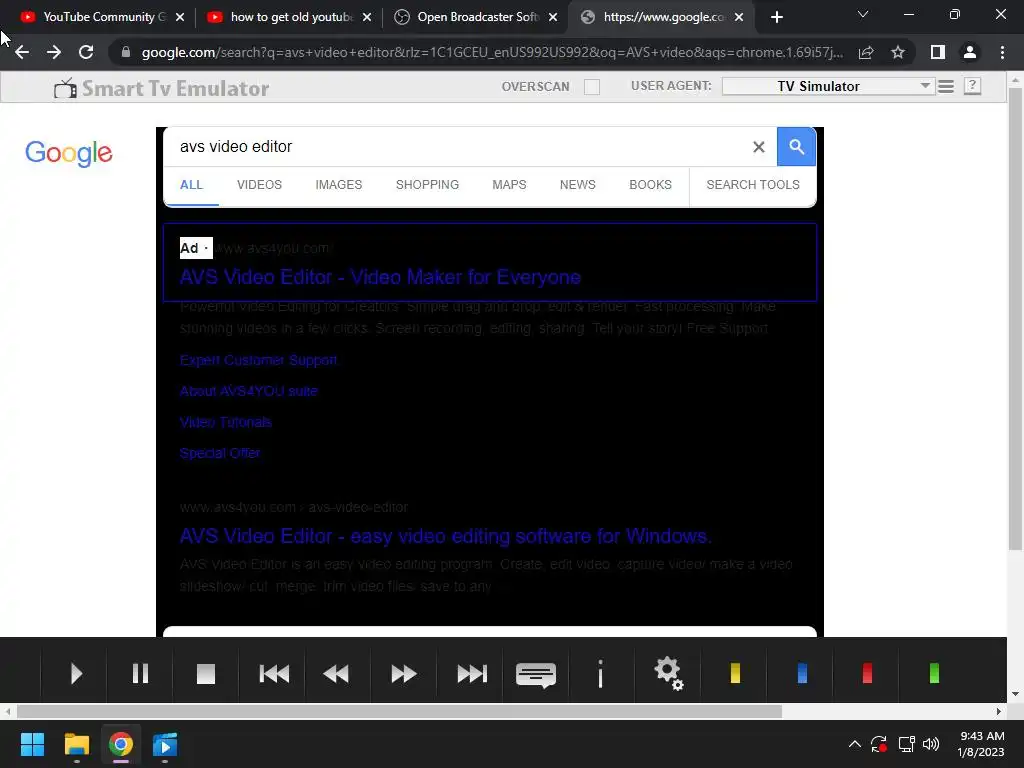1024x768 pixels.
Task: Toggle the Chrome side panel icon
Action: point(938,52)
